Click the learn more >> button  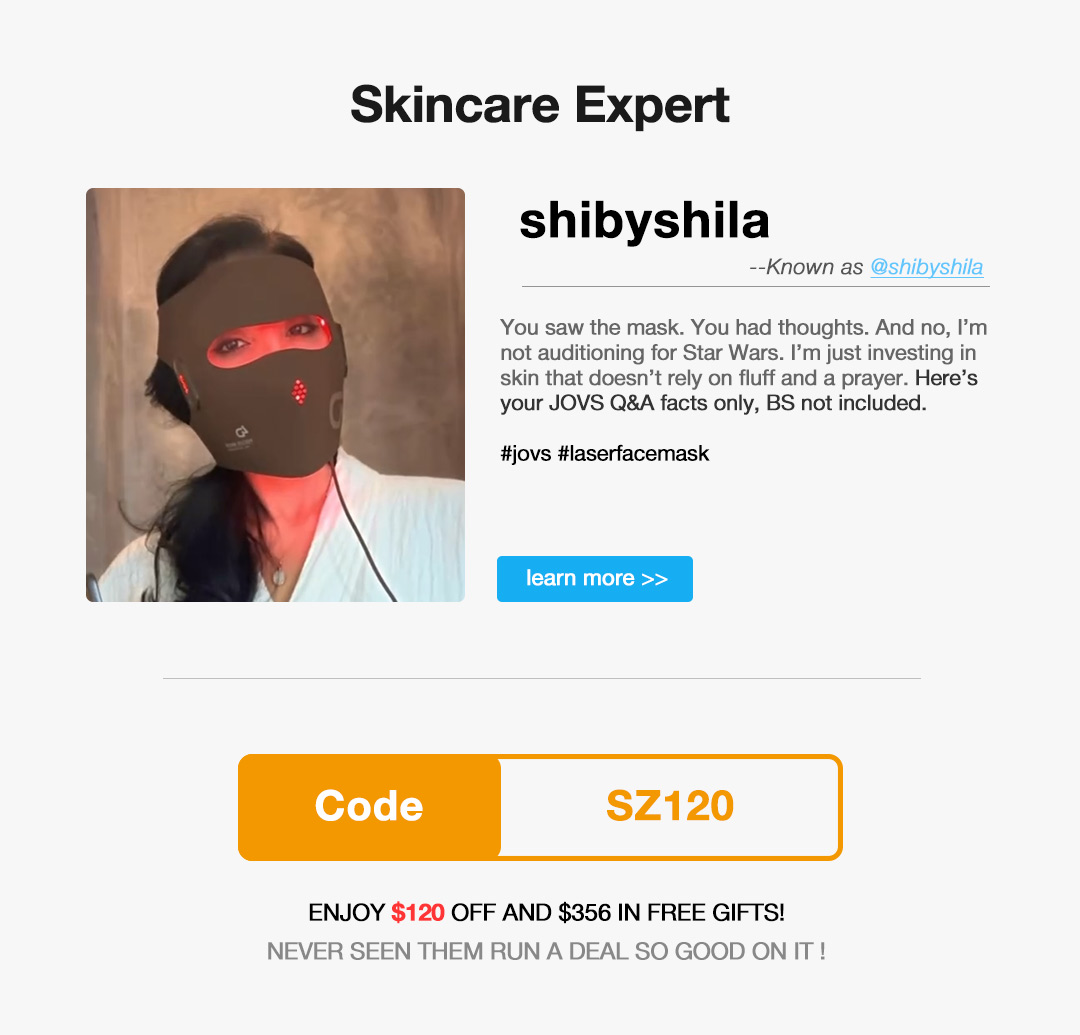coord(594,578)
